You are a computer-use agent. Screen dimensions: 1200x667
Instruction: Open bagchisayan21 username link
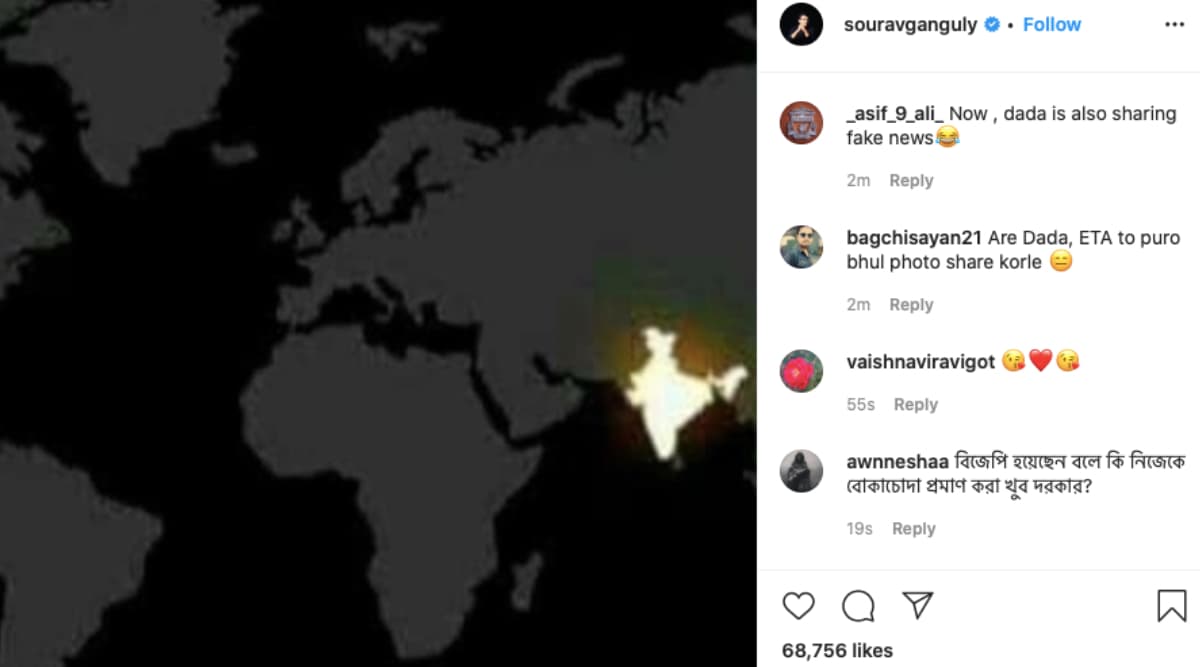pos(914,238)
